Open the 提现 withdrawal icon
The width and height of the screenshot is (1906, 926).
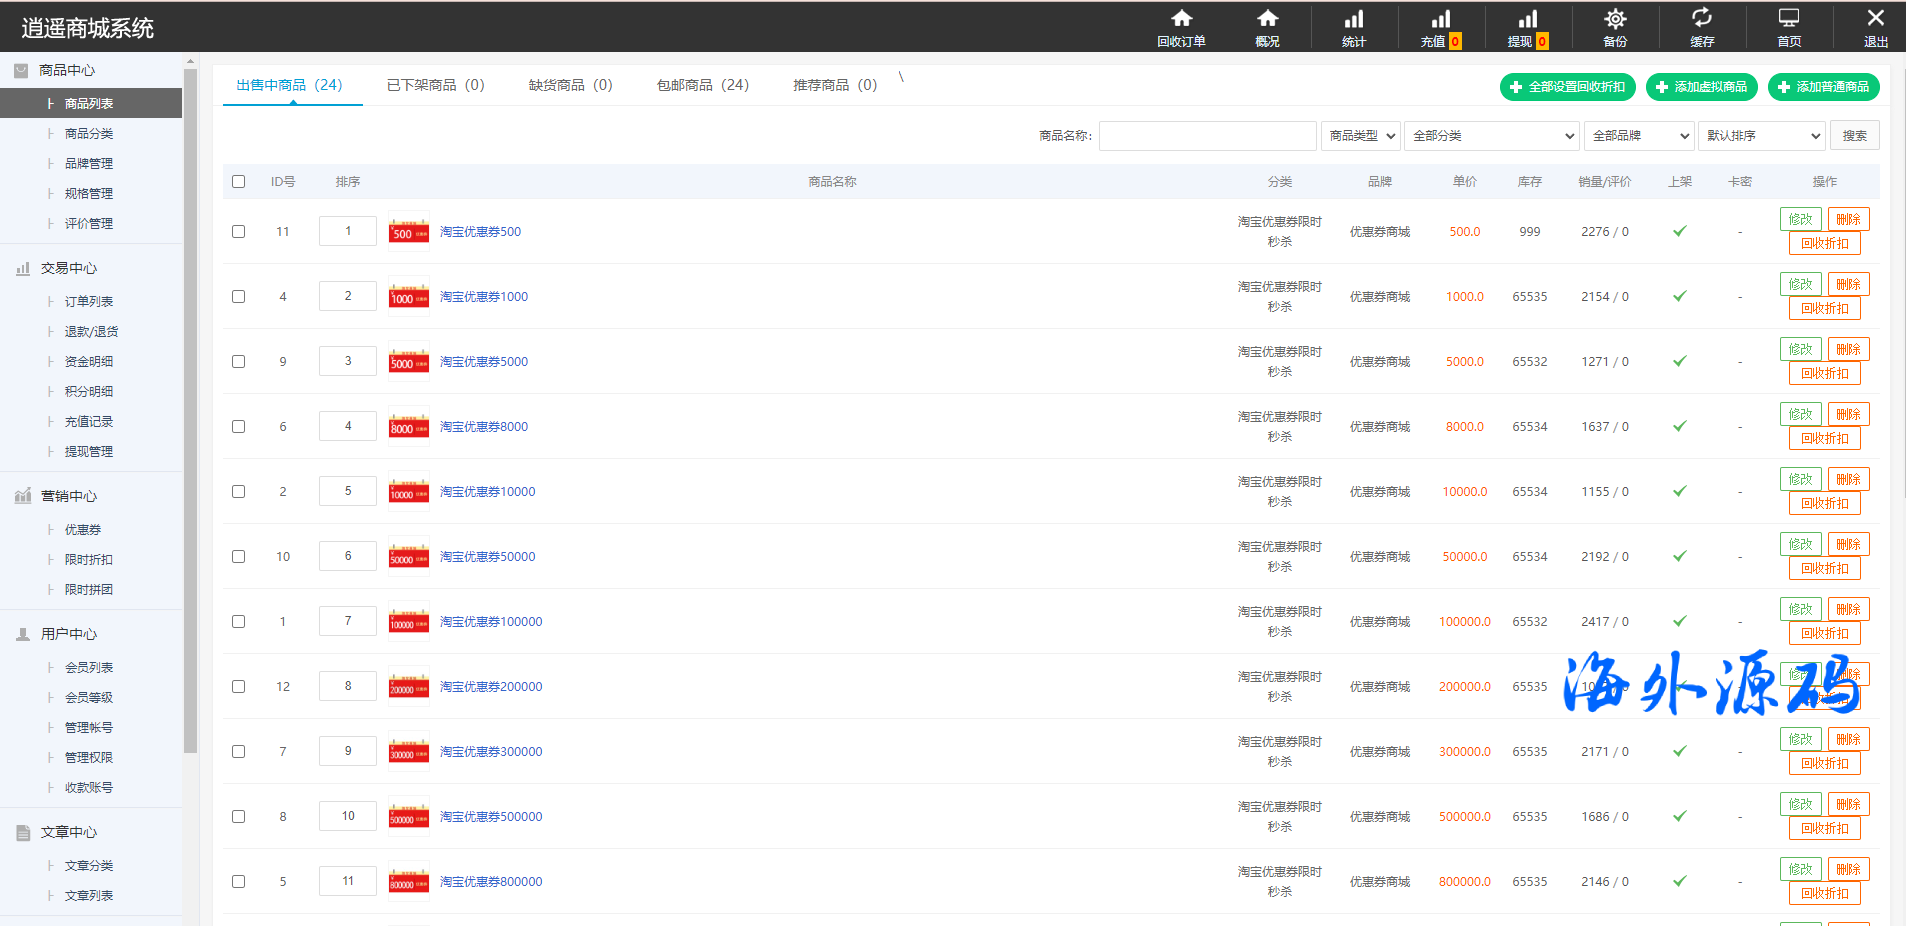(x=1527, y=19)
